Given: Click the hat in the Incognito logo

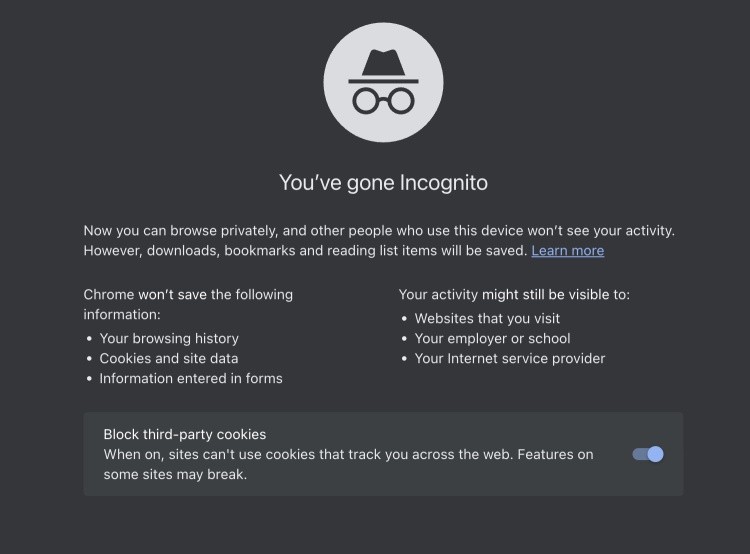Looking at the screenshot, I should tap(383, 66).
